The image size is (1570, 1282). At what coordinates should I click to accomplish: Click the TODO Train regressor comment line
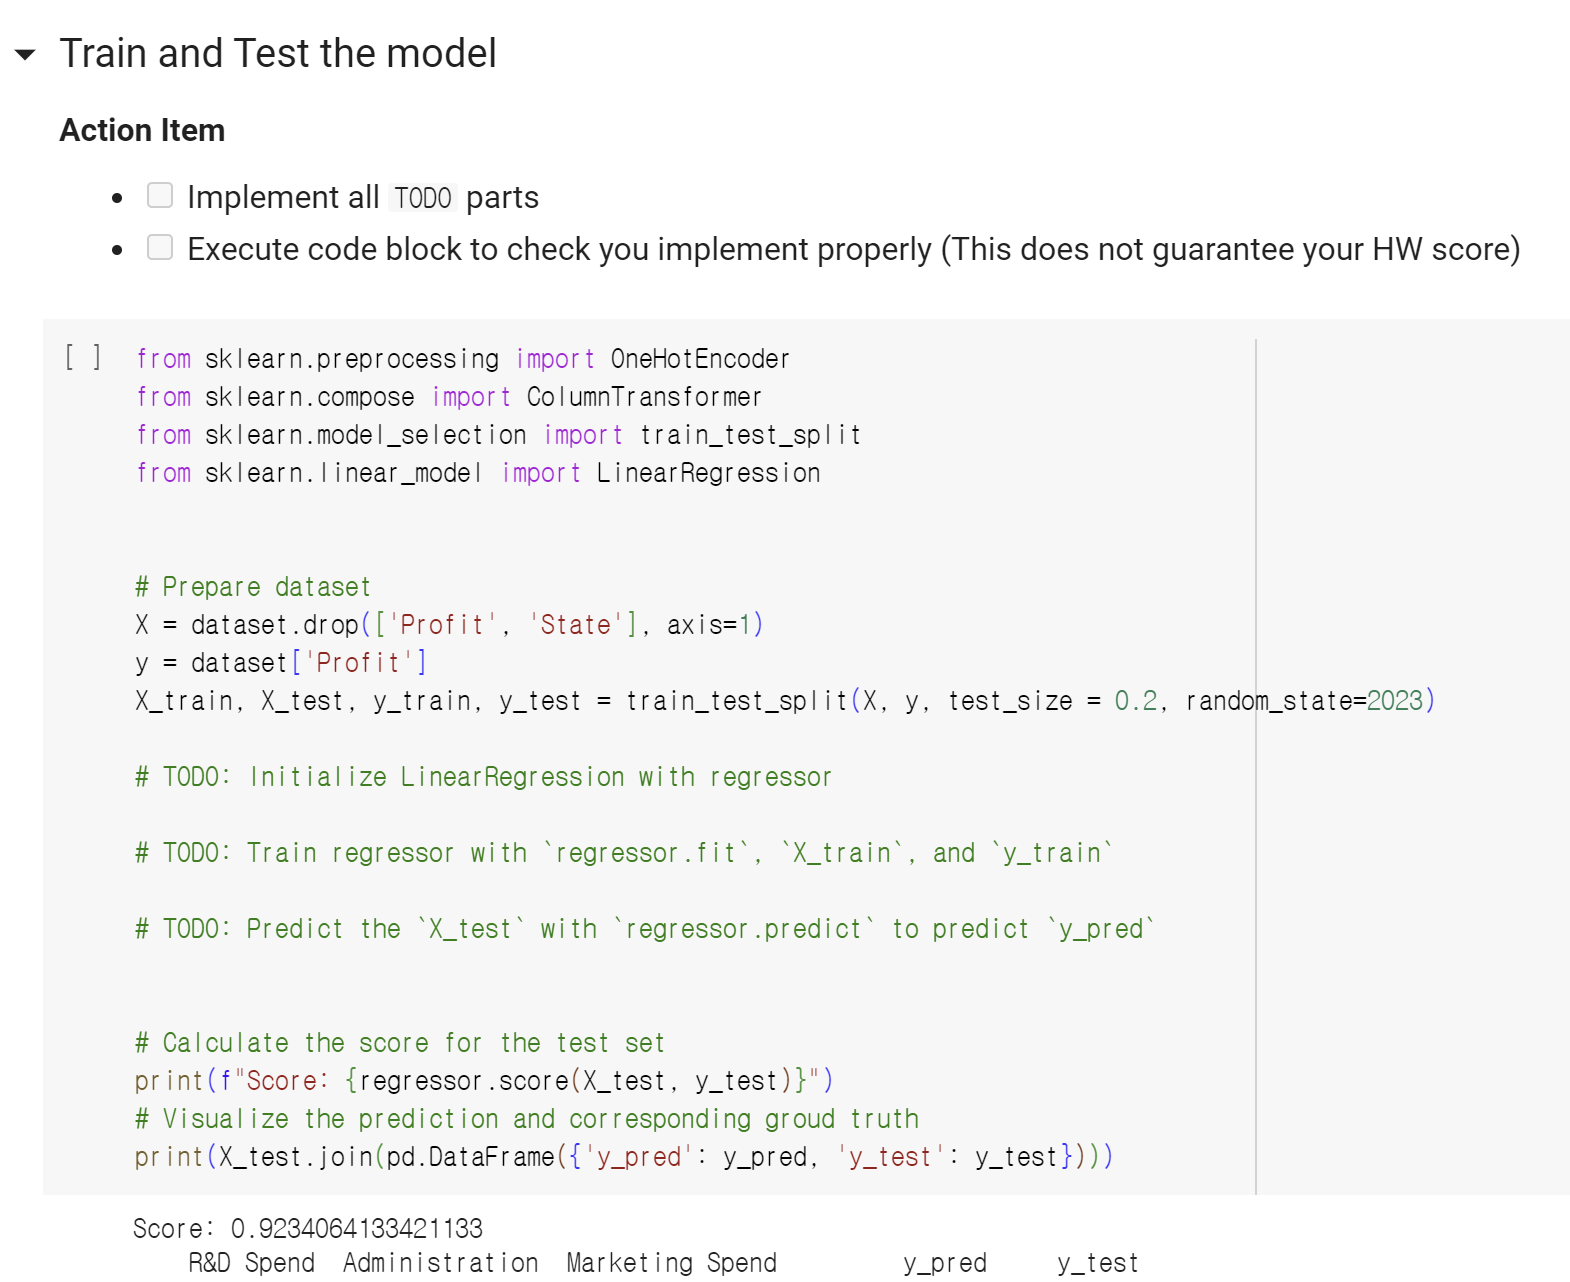(625, 852)
